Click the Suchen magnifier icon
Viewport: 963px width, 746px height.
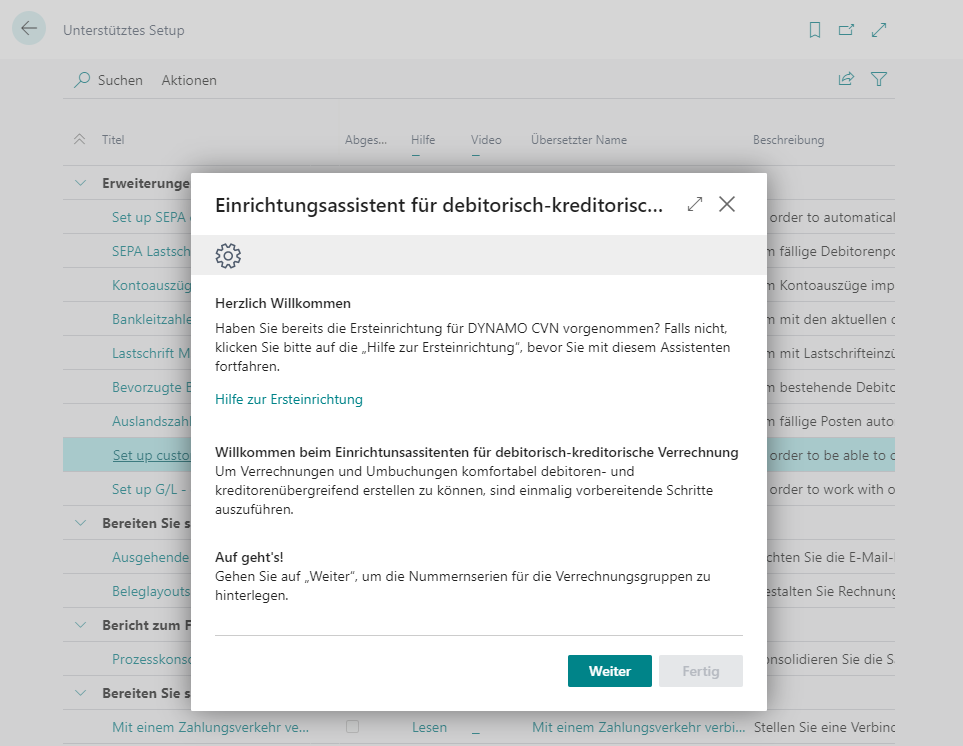coord(82,80)
